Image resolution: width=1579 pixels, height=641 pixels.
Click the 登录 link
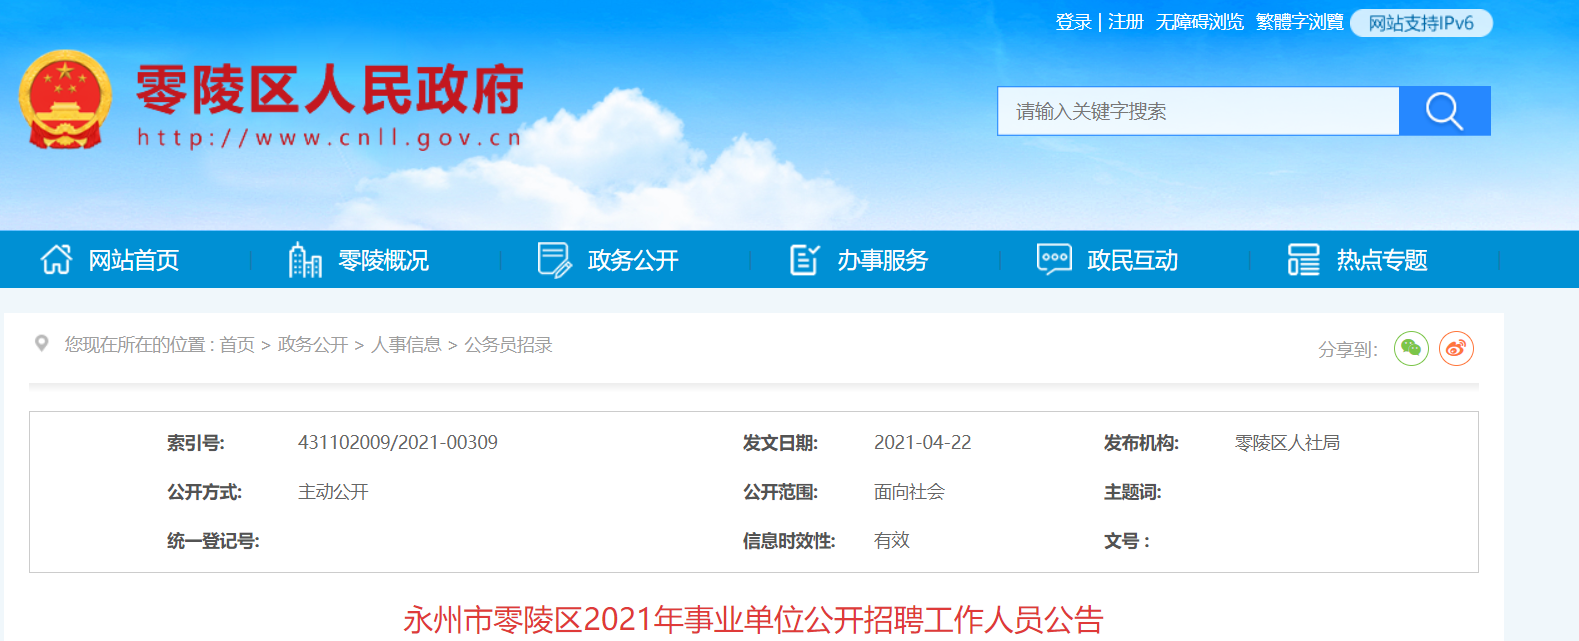[x=1073, y=22]
